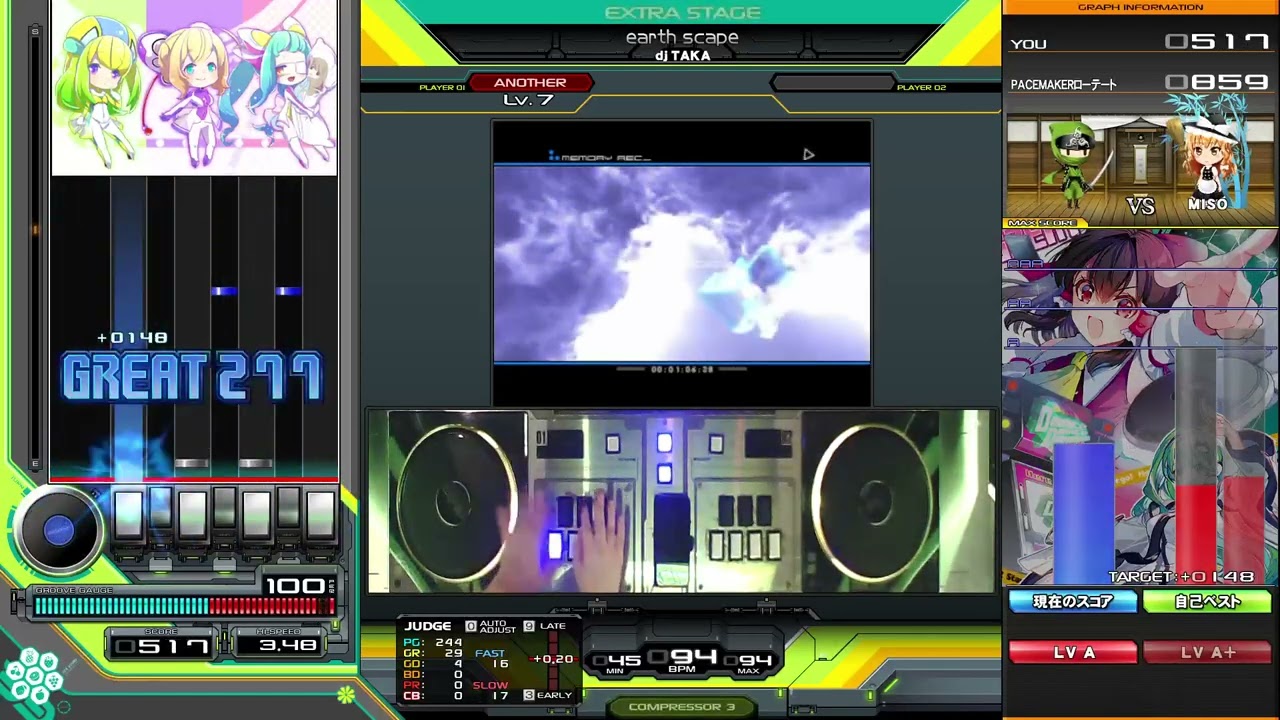Click the AUTO ADJUST value box

[471, 626]
